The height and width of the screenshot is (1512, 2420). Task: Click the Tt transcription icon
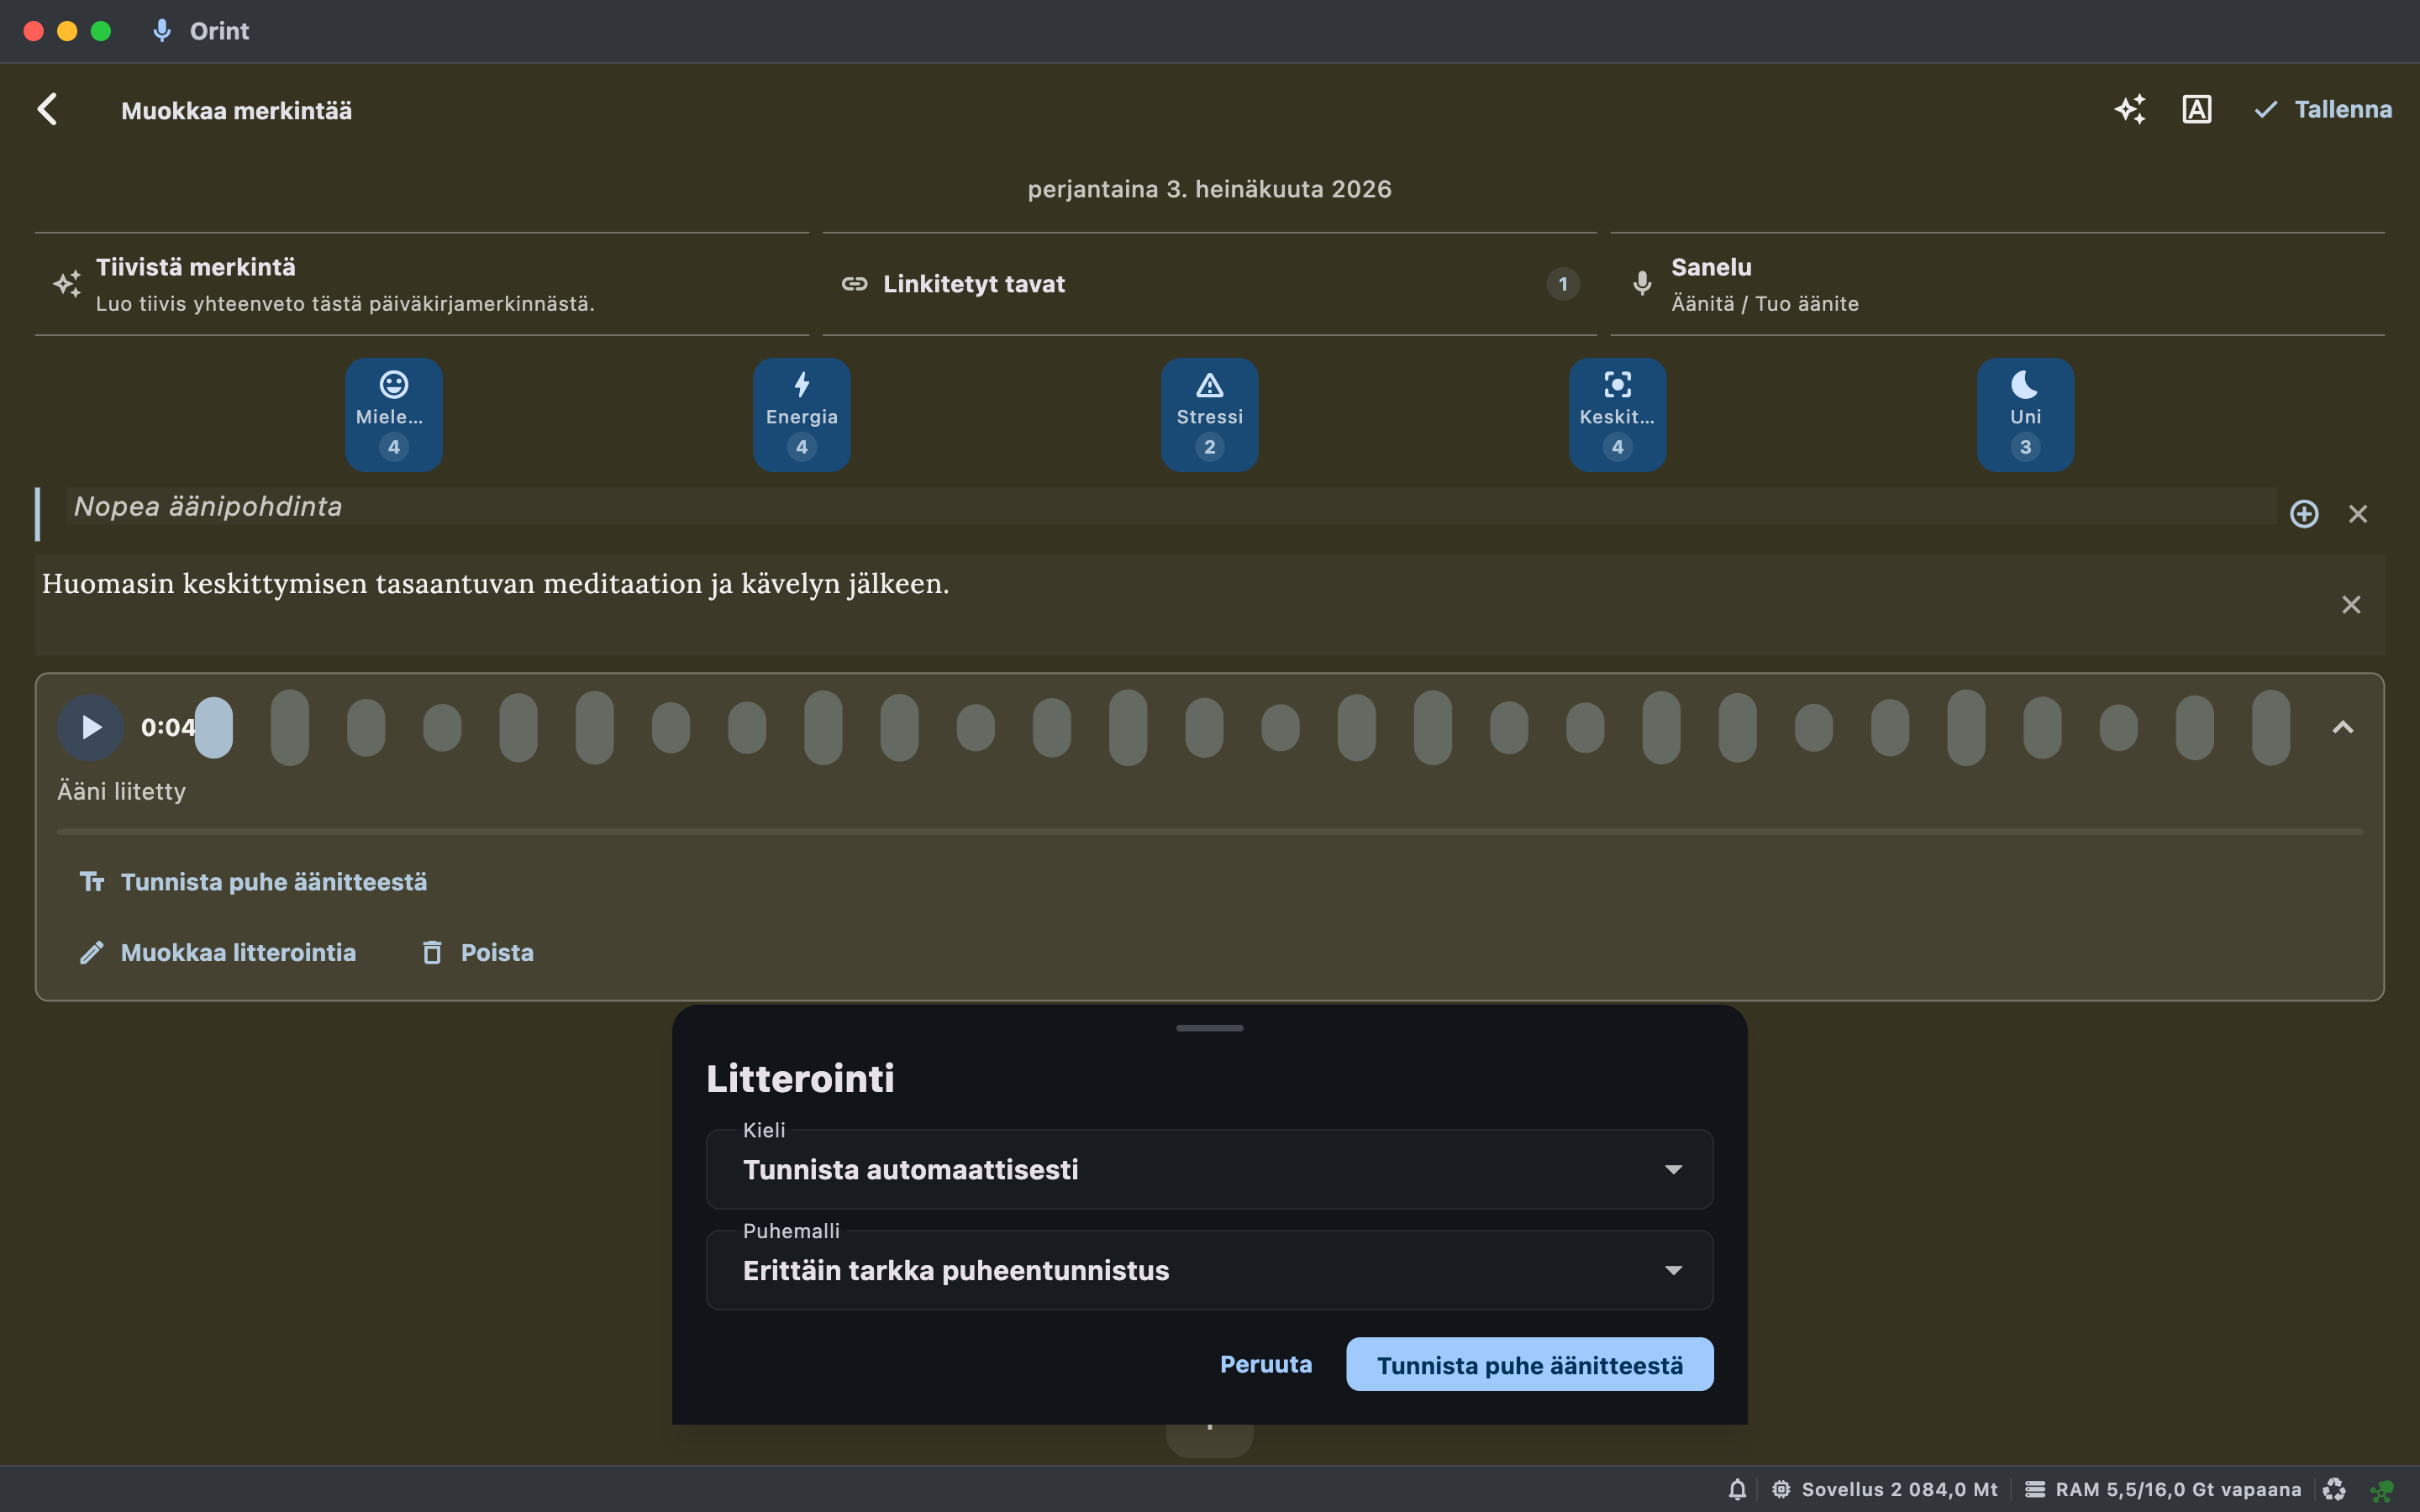92,882
